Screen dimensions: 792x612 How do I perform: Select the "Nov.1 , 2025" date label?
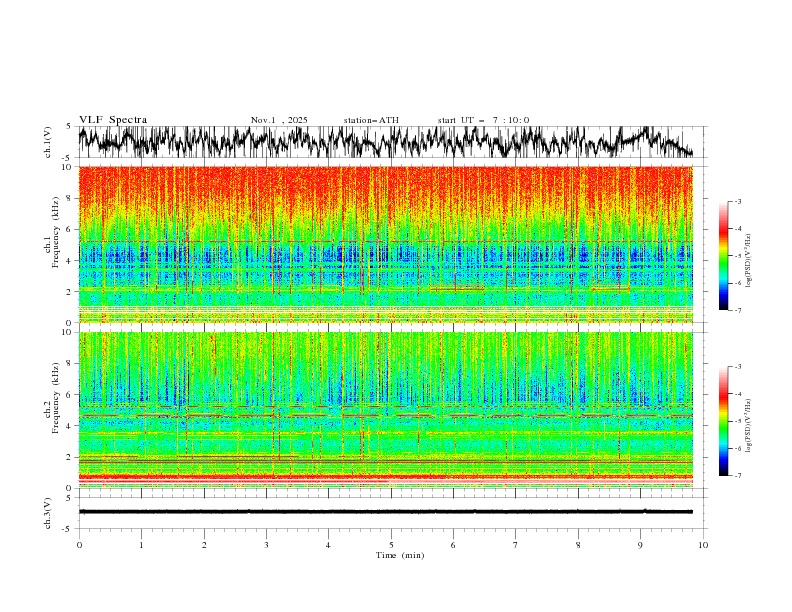pyautogui.click(x=279, y=120)
